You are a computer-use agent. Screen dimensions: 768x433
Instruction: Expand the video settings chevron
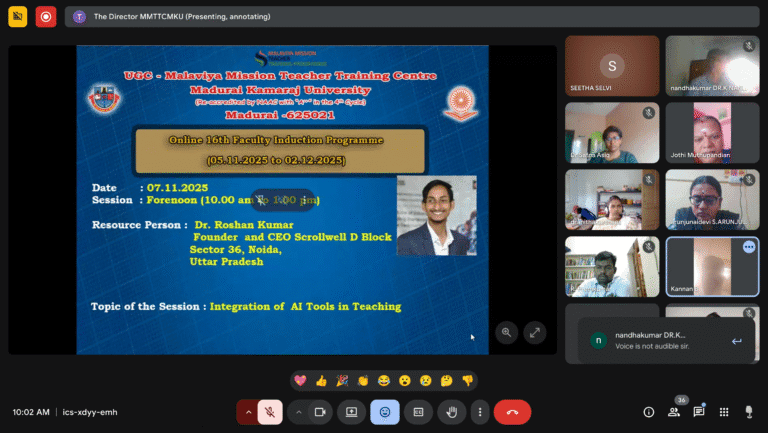point(298,411)
